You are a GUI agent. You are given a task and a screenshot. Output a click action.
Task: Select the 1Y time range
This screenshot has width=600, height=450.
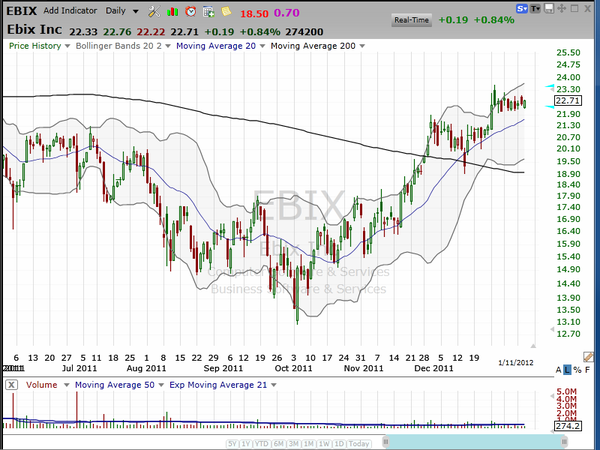tap(246, 444)
